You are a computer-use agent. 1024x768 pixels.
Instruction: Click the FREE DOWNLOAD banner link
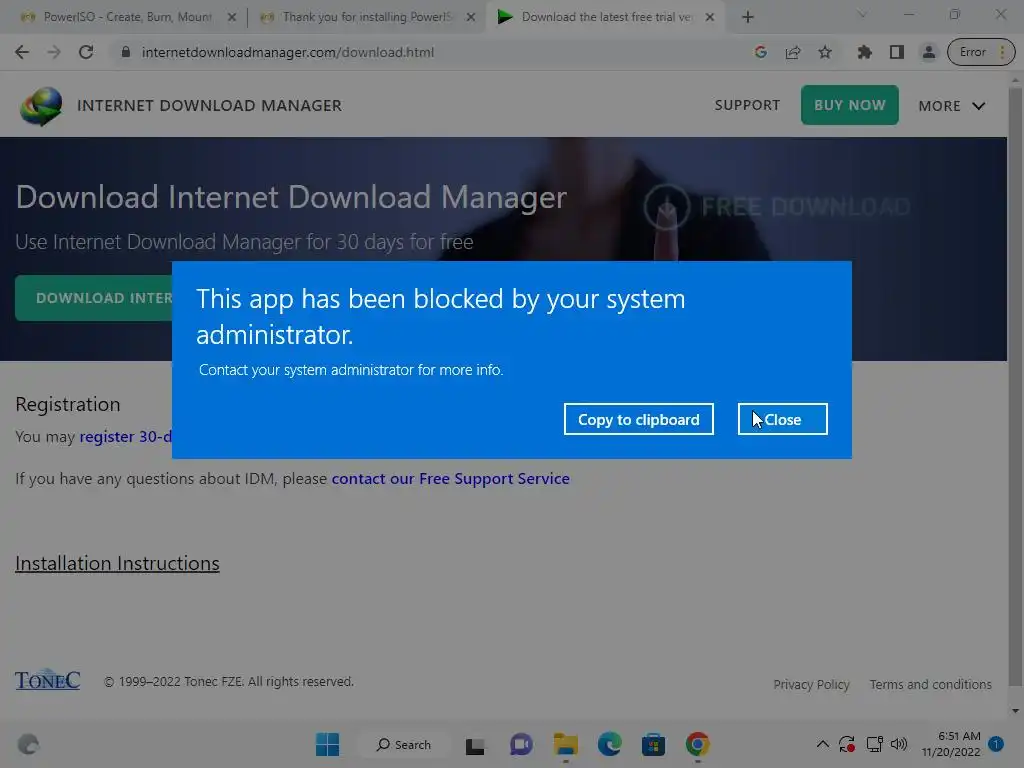tap(777, 206)
